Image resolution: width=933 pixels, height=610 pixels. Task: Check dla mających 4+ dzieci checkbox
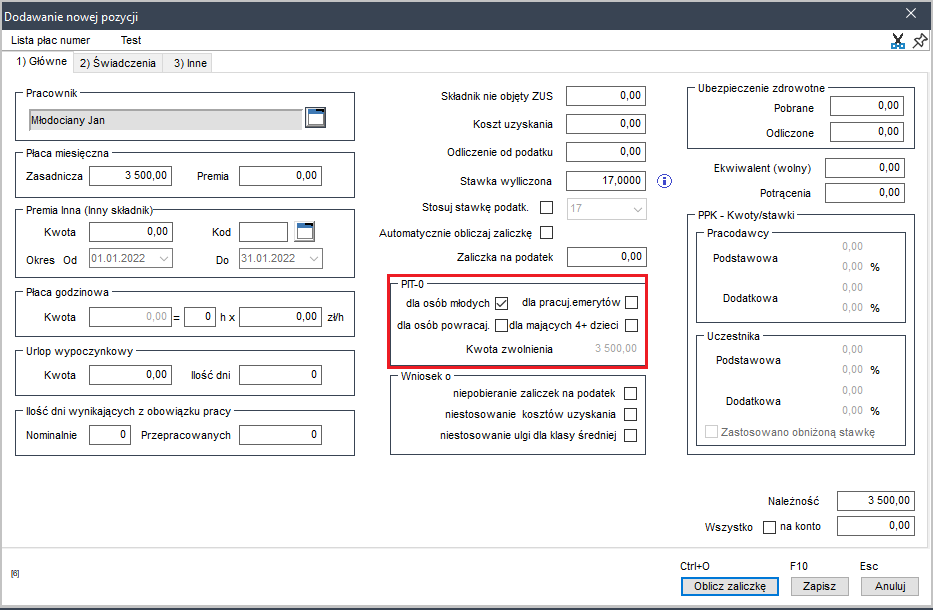(x=631, y=325)
